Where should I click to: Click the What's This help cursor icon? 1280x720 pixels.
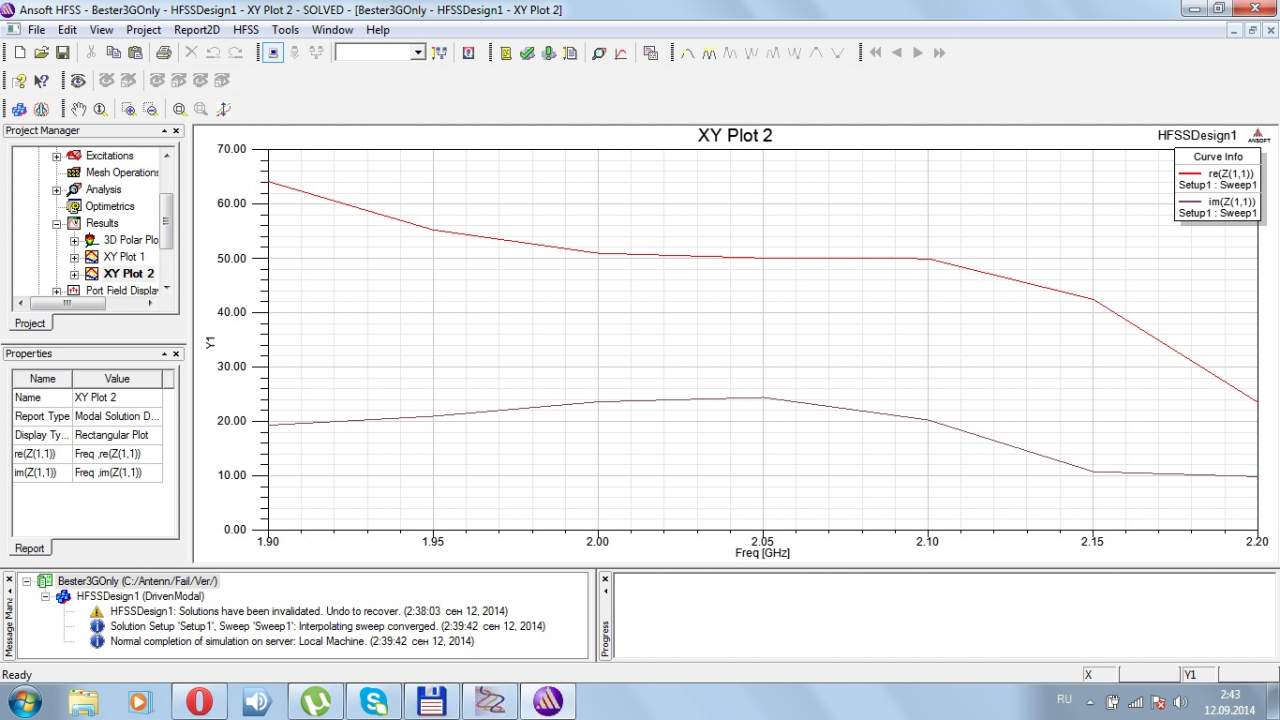pyautogui.click(x=41, y=81)
